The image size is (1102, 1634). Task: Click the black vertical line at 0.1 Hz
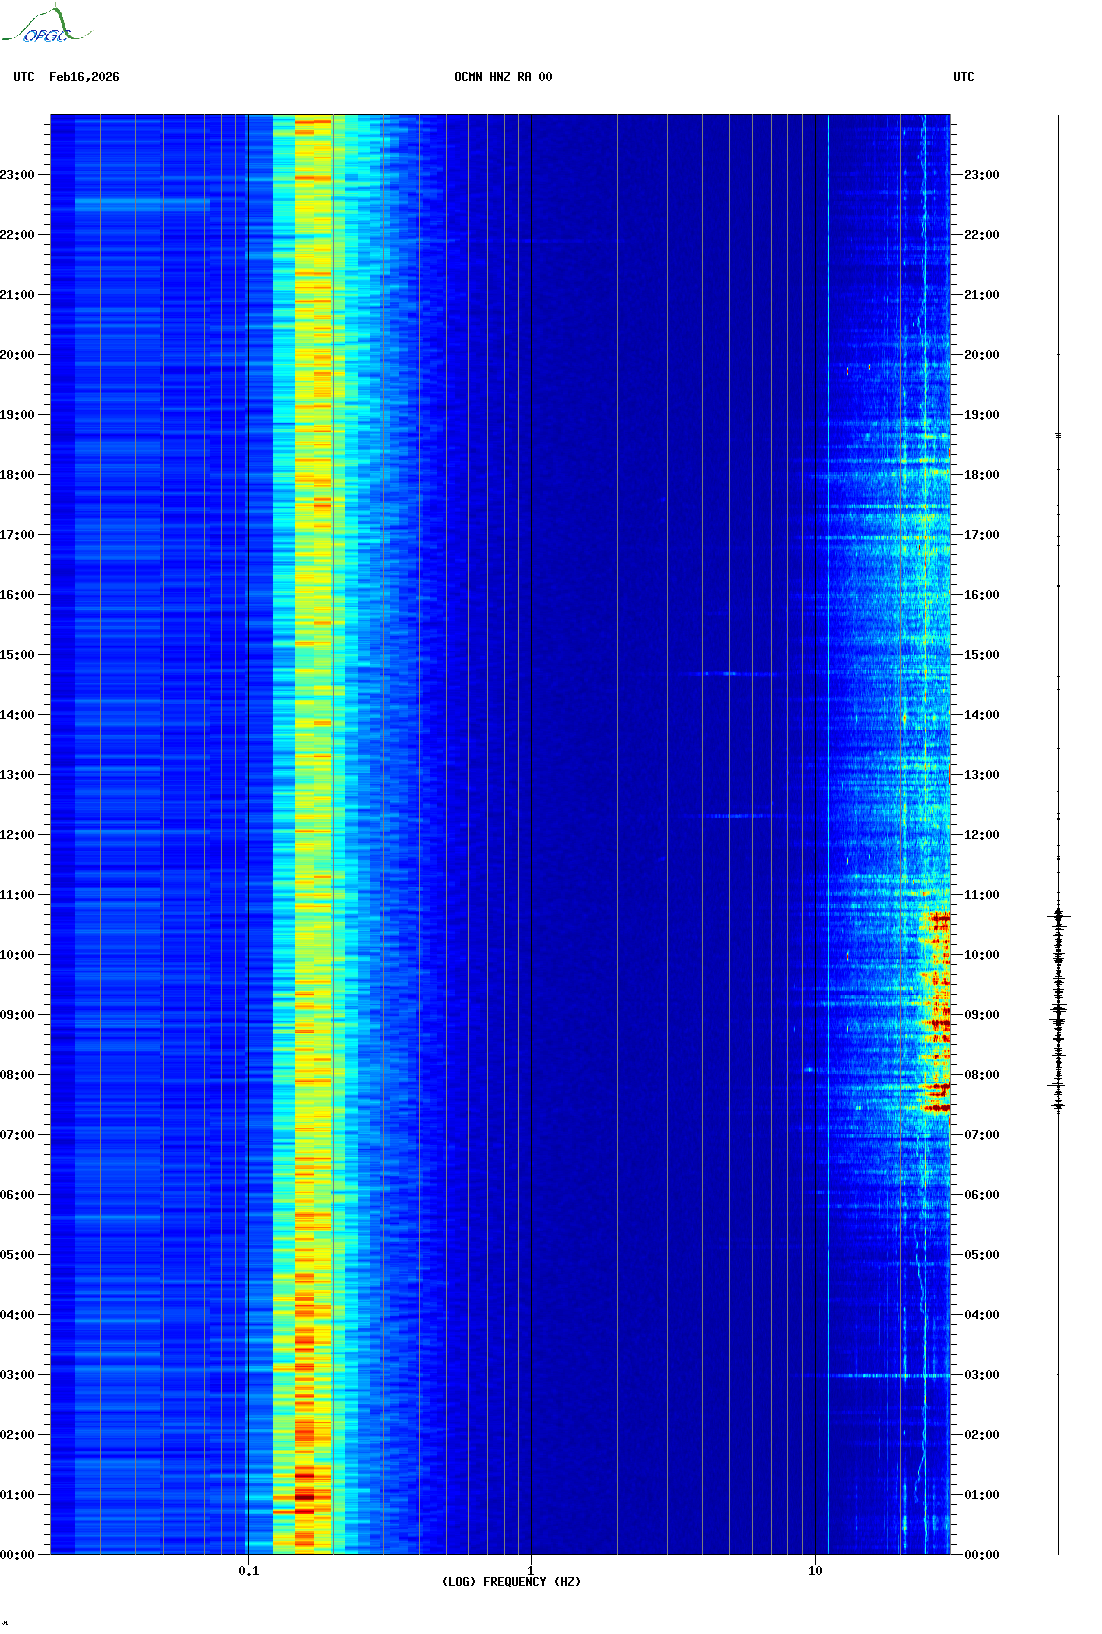[x=248, y=800]
